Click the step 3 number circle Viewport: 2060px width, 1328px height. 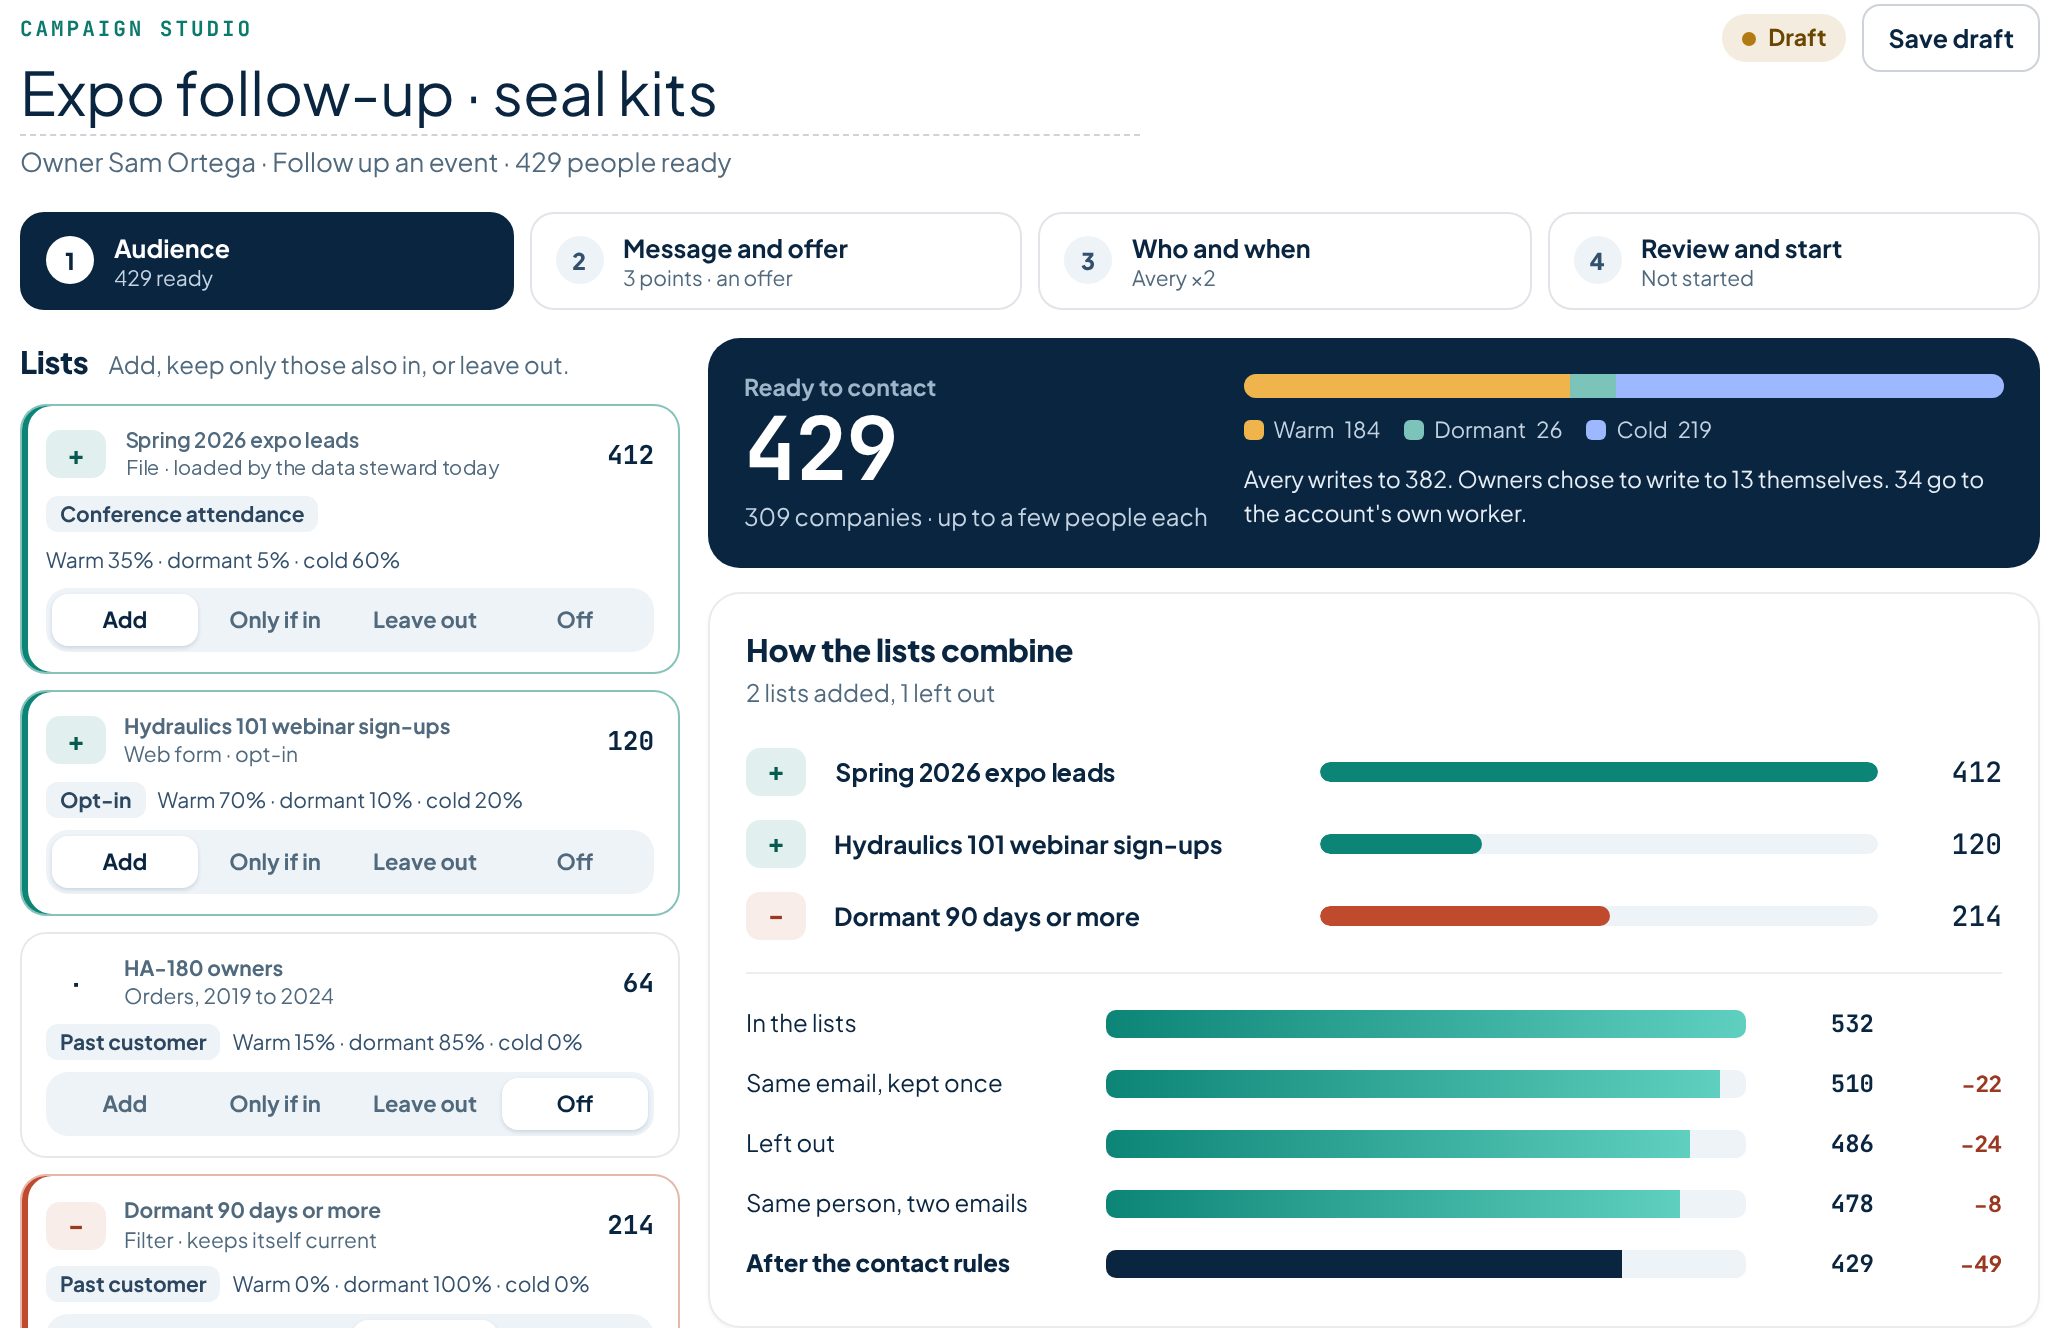click(x=1088, y=261)
